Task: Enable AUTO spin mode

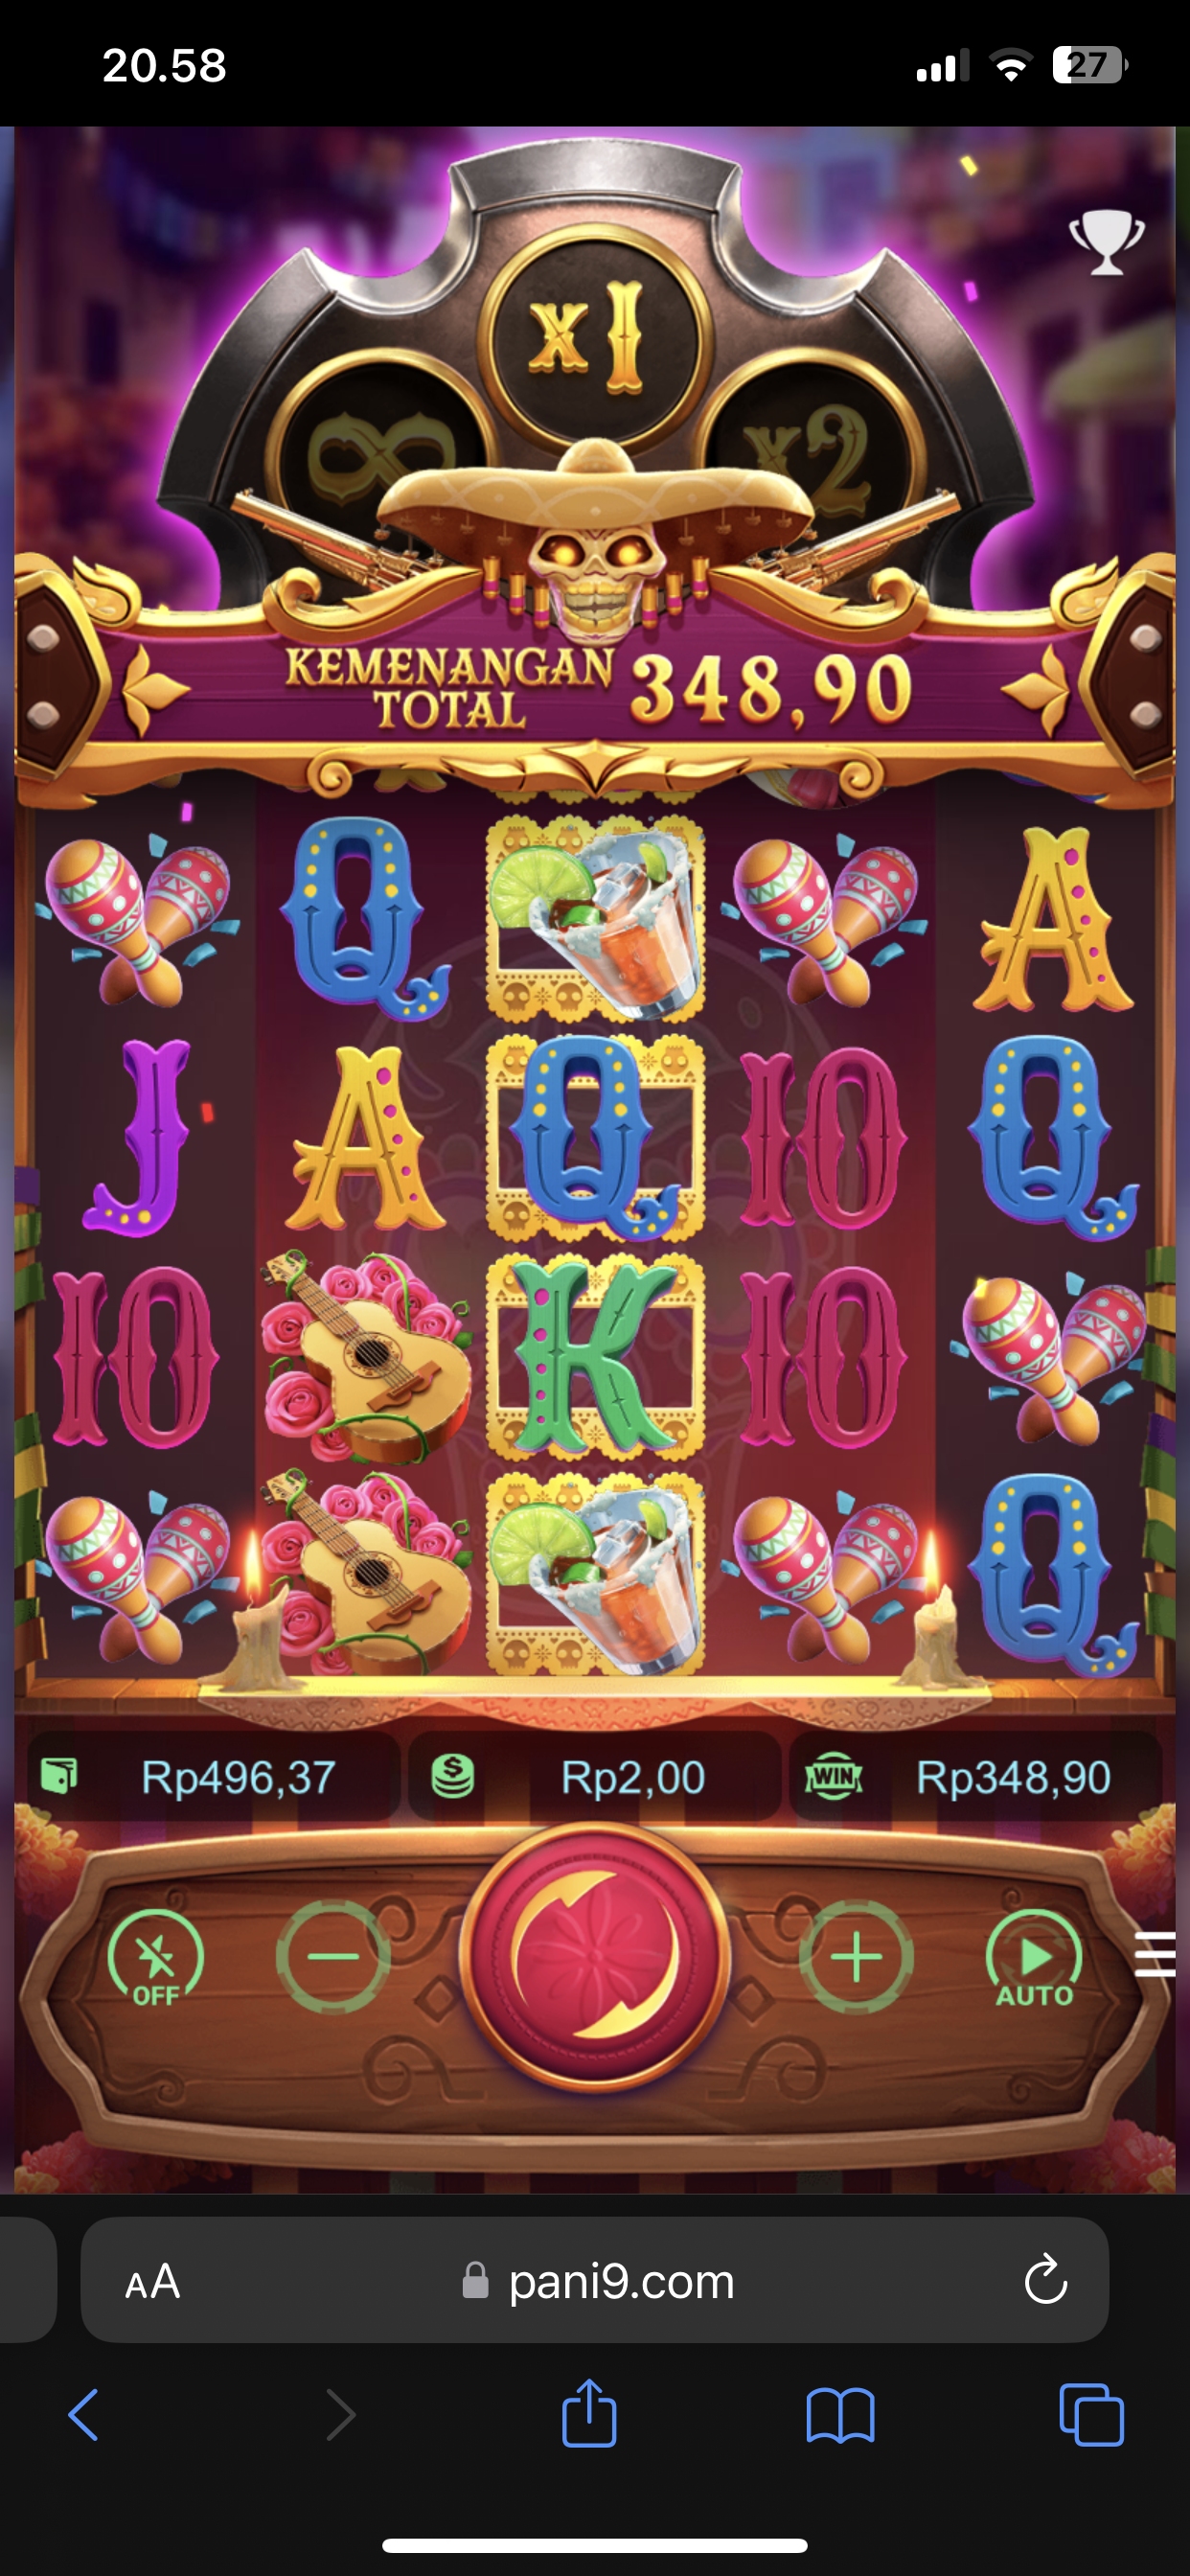Action: click(x=1034, y=1958)
